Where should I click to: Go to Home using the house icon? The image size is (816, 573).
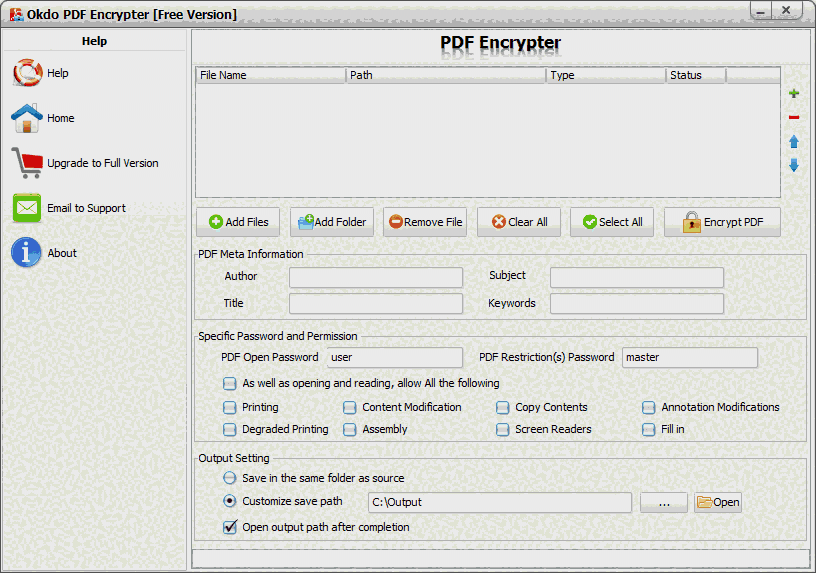[27, 118]
